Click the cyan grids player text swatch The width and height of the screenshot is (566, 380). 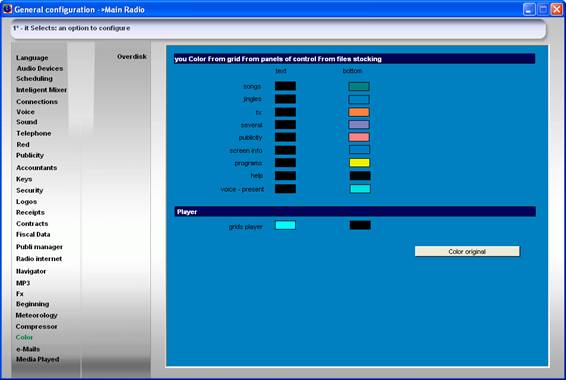coord(285,225)
